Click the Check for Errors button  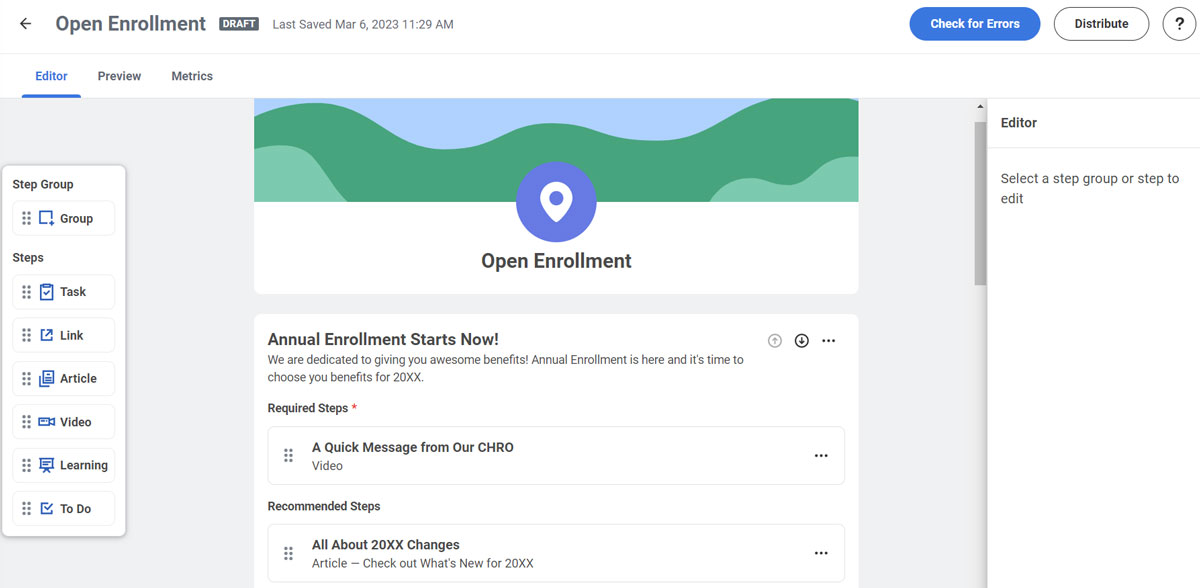point(975,24)
